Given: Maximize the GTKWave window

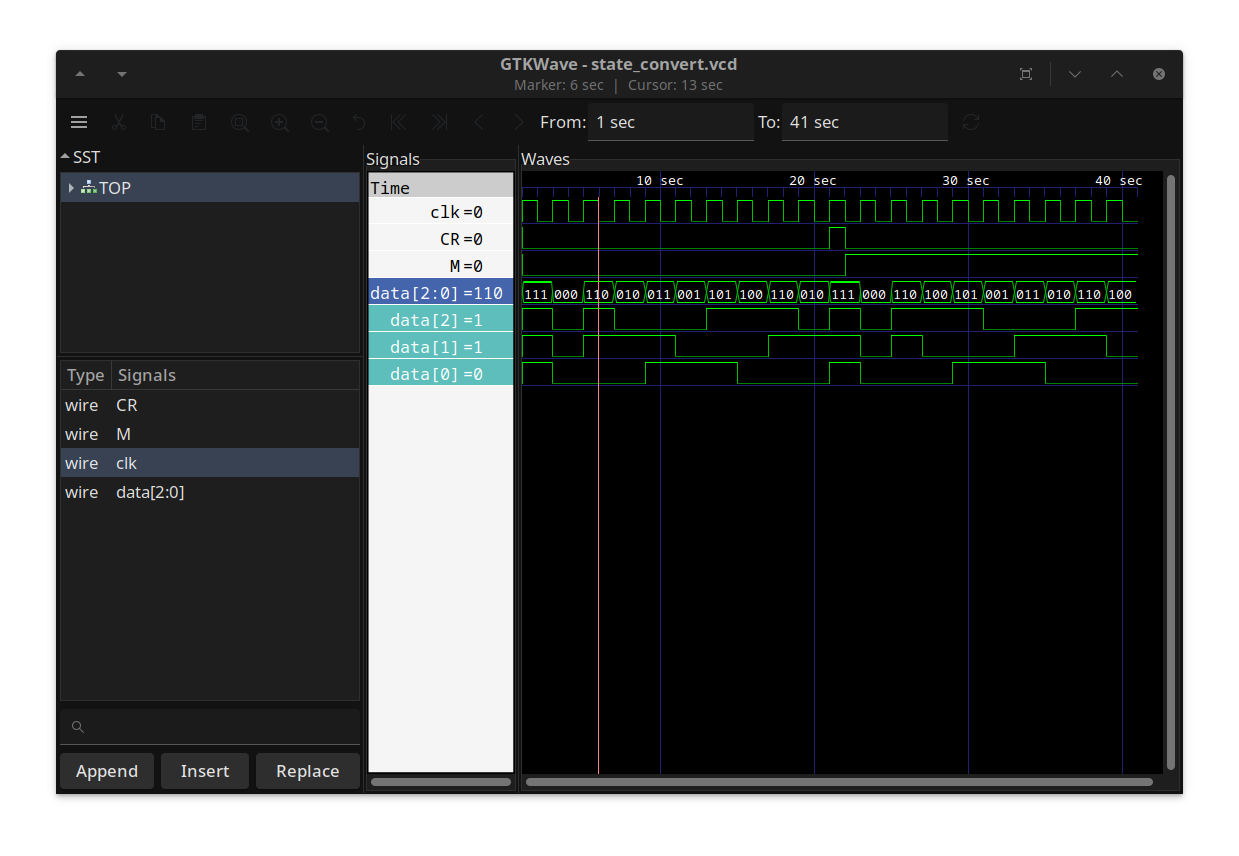Looking at the screenshot, I should pyautogui.click(x=1117, y=74).
